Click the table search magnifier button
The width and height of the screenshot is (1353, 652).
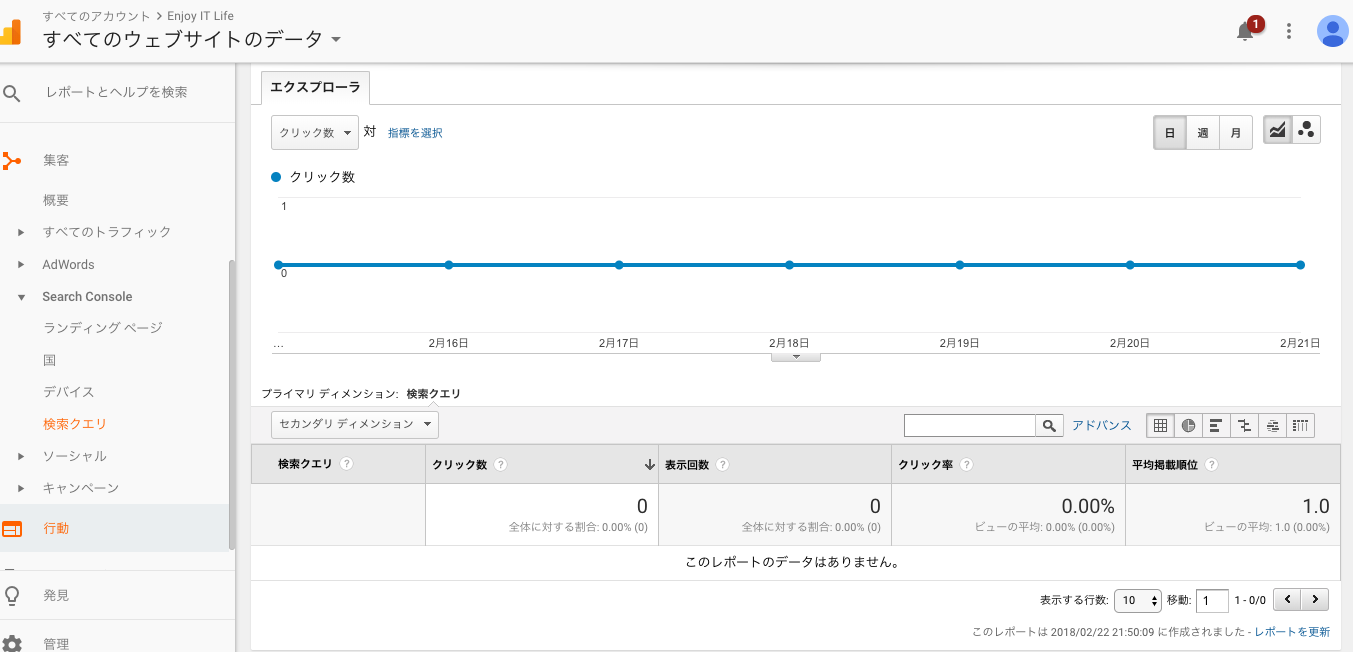1049,426
